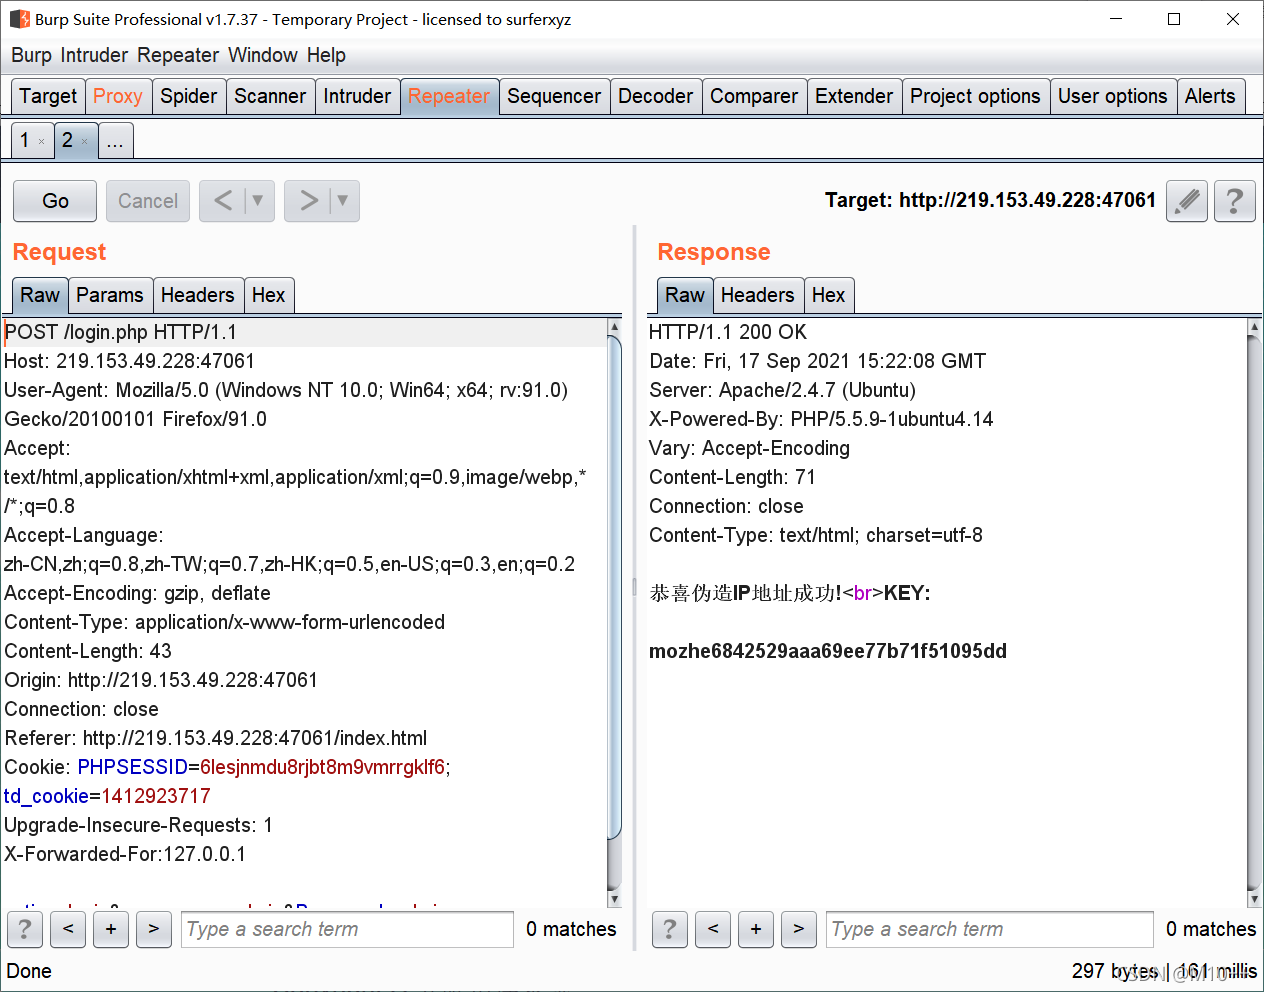Close Repeater tab 1
Image resolution: width=1264 pixels, height=992 pixels.
[41, 142]
